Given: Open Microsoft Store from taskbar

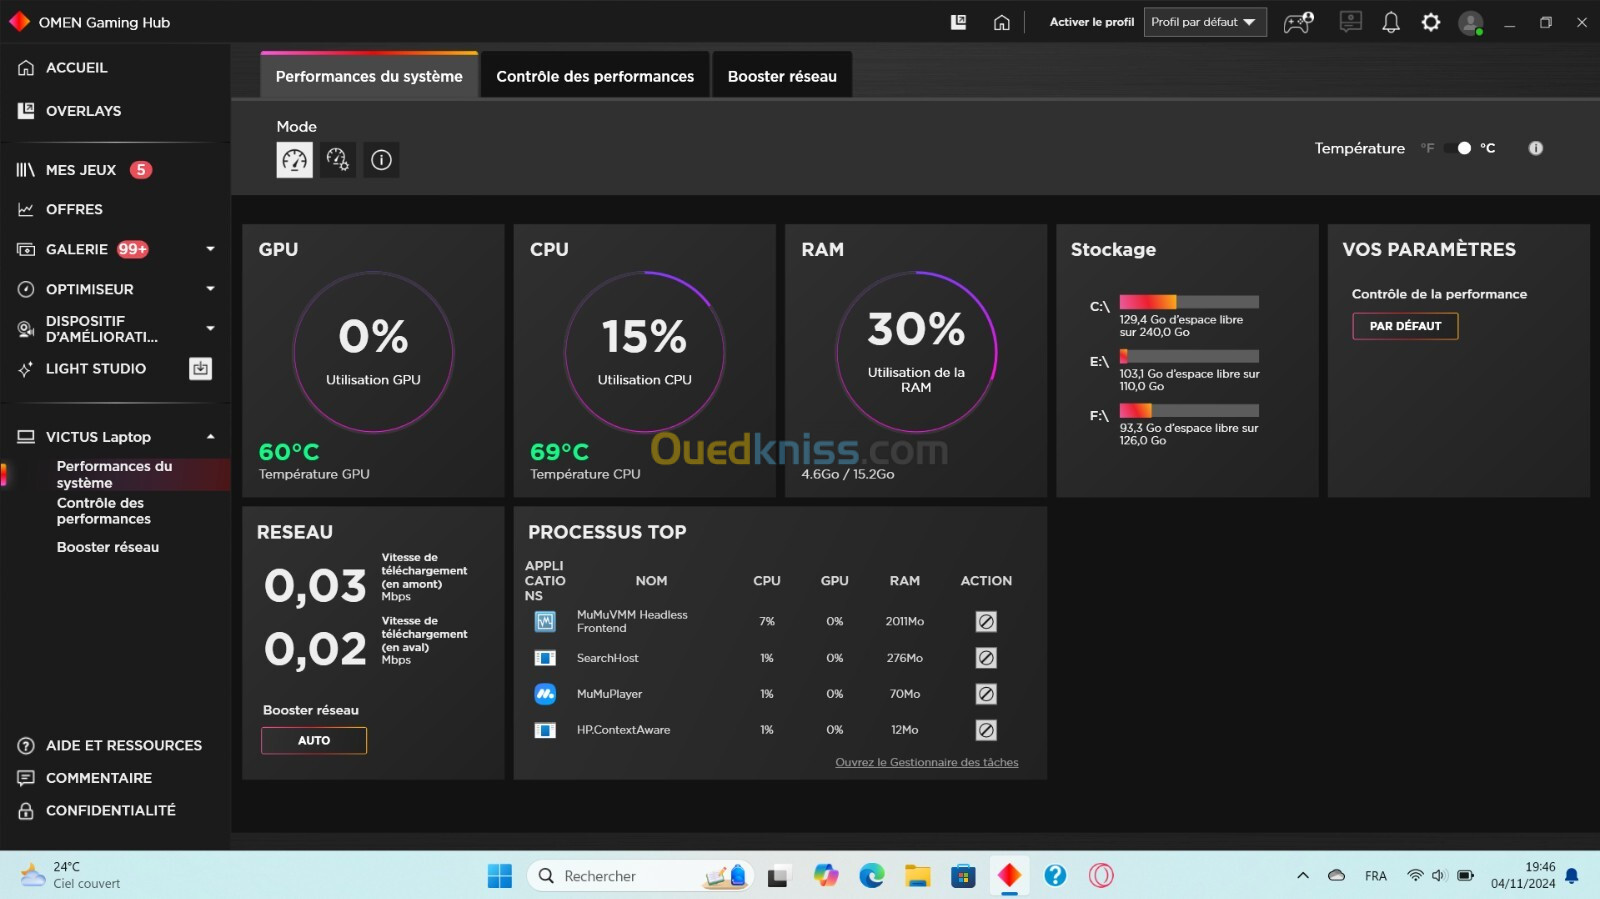Looking at the screenshot, I should pos(963,876).
